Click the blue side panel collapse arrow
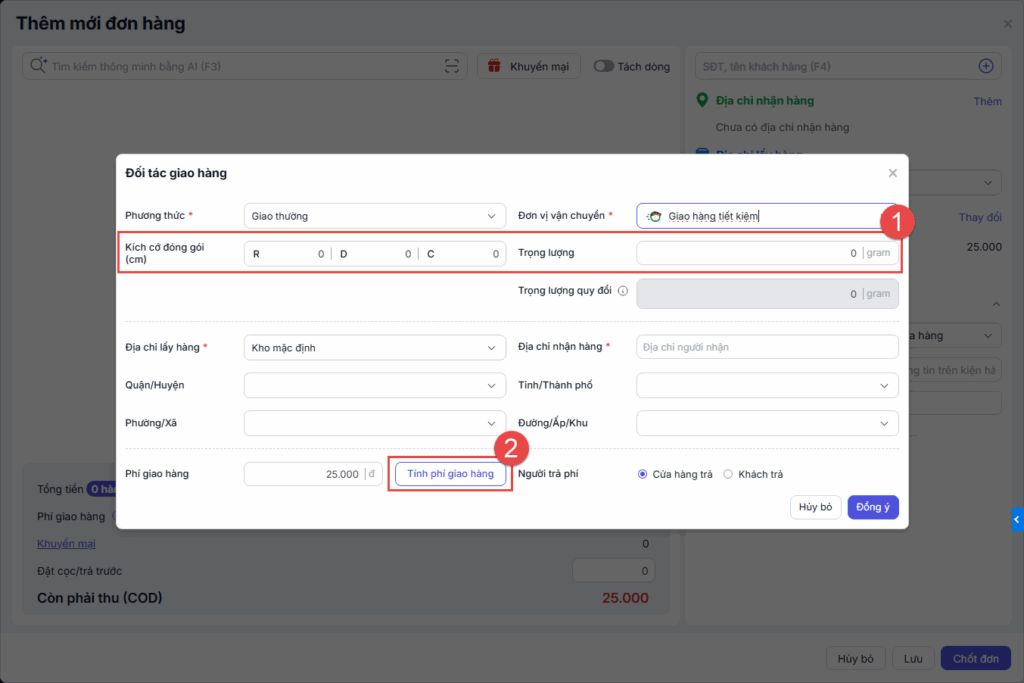 (1017, 519)
